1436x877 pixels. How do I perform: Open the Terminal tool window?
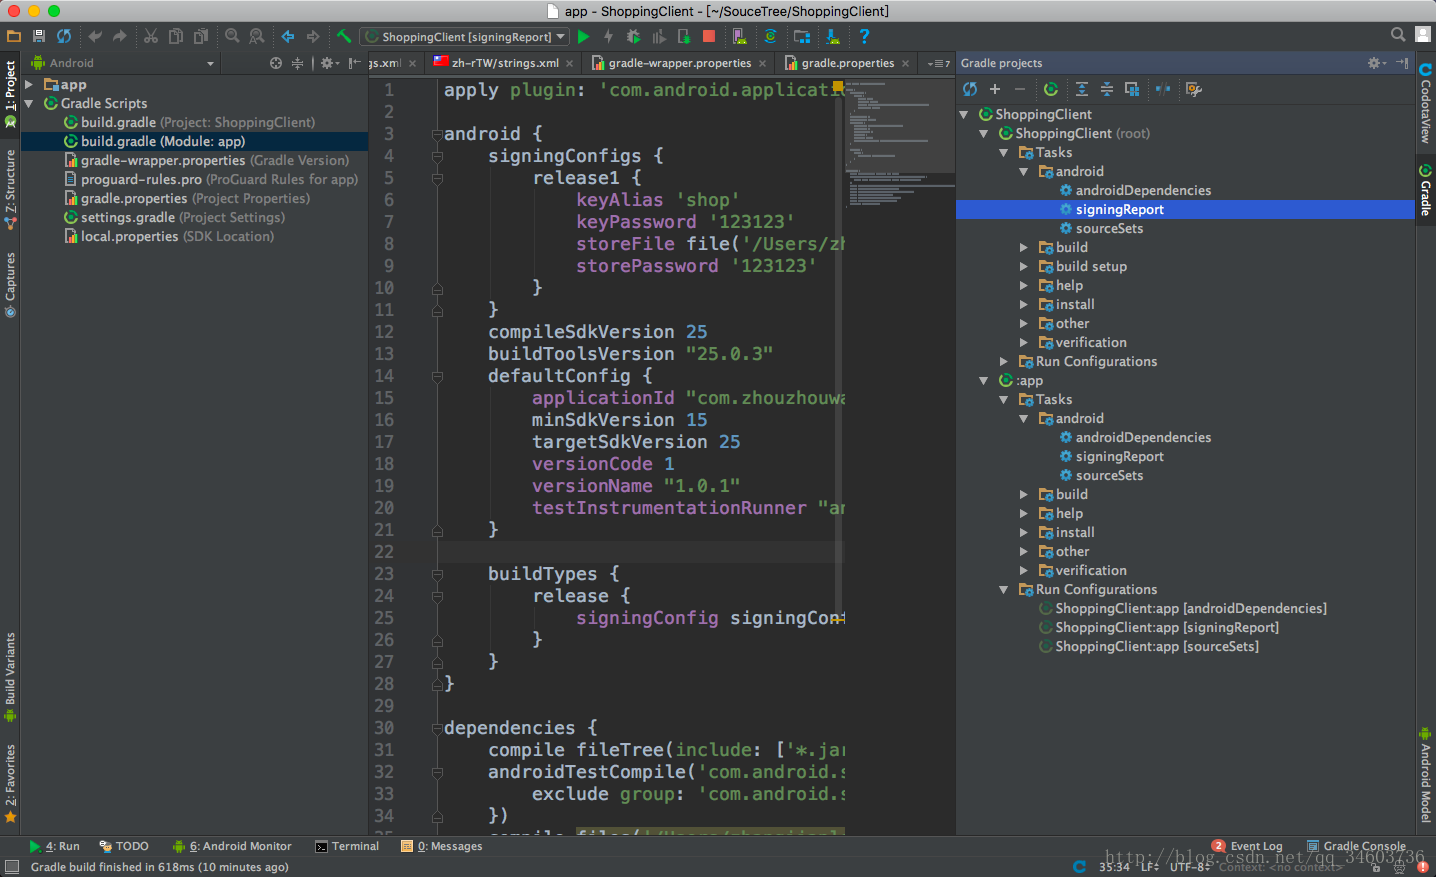(x=347, y=846)
